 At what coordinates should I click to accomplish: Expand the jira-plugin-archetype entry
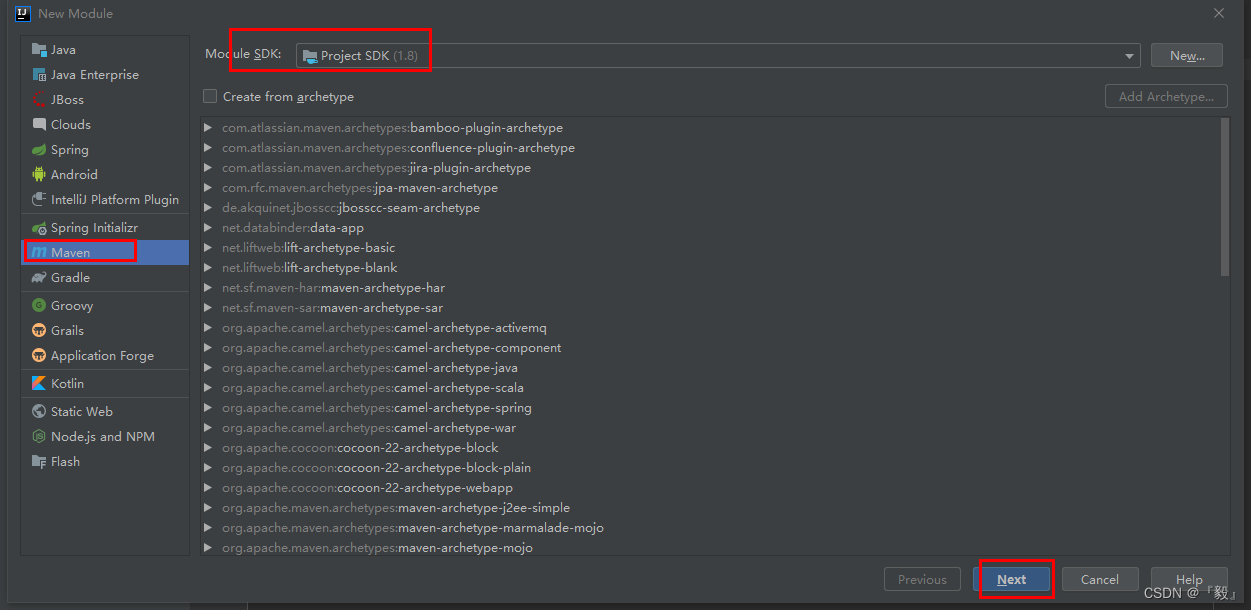(208, 168)
